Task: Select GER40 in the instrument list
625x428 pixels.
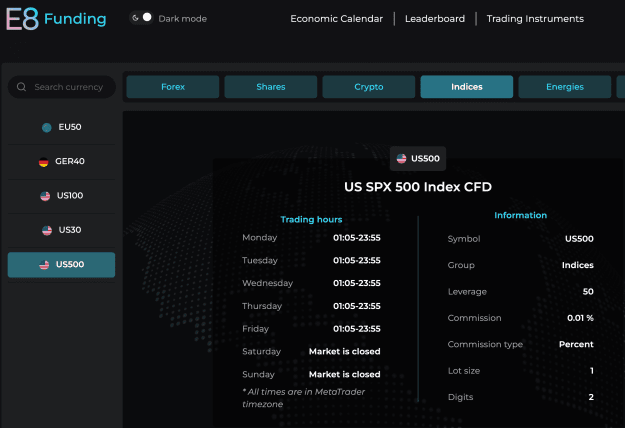Action: 61,161
